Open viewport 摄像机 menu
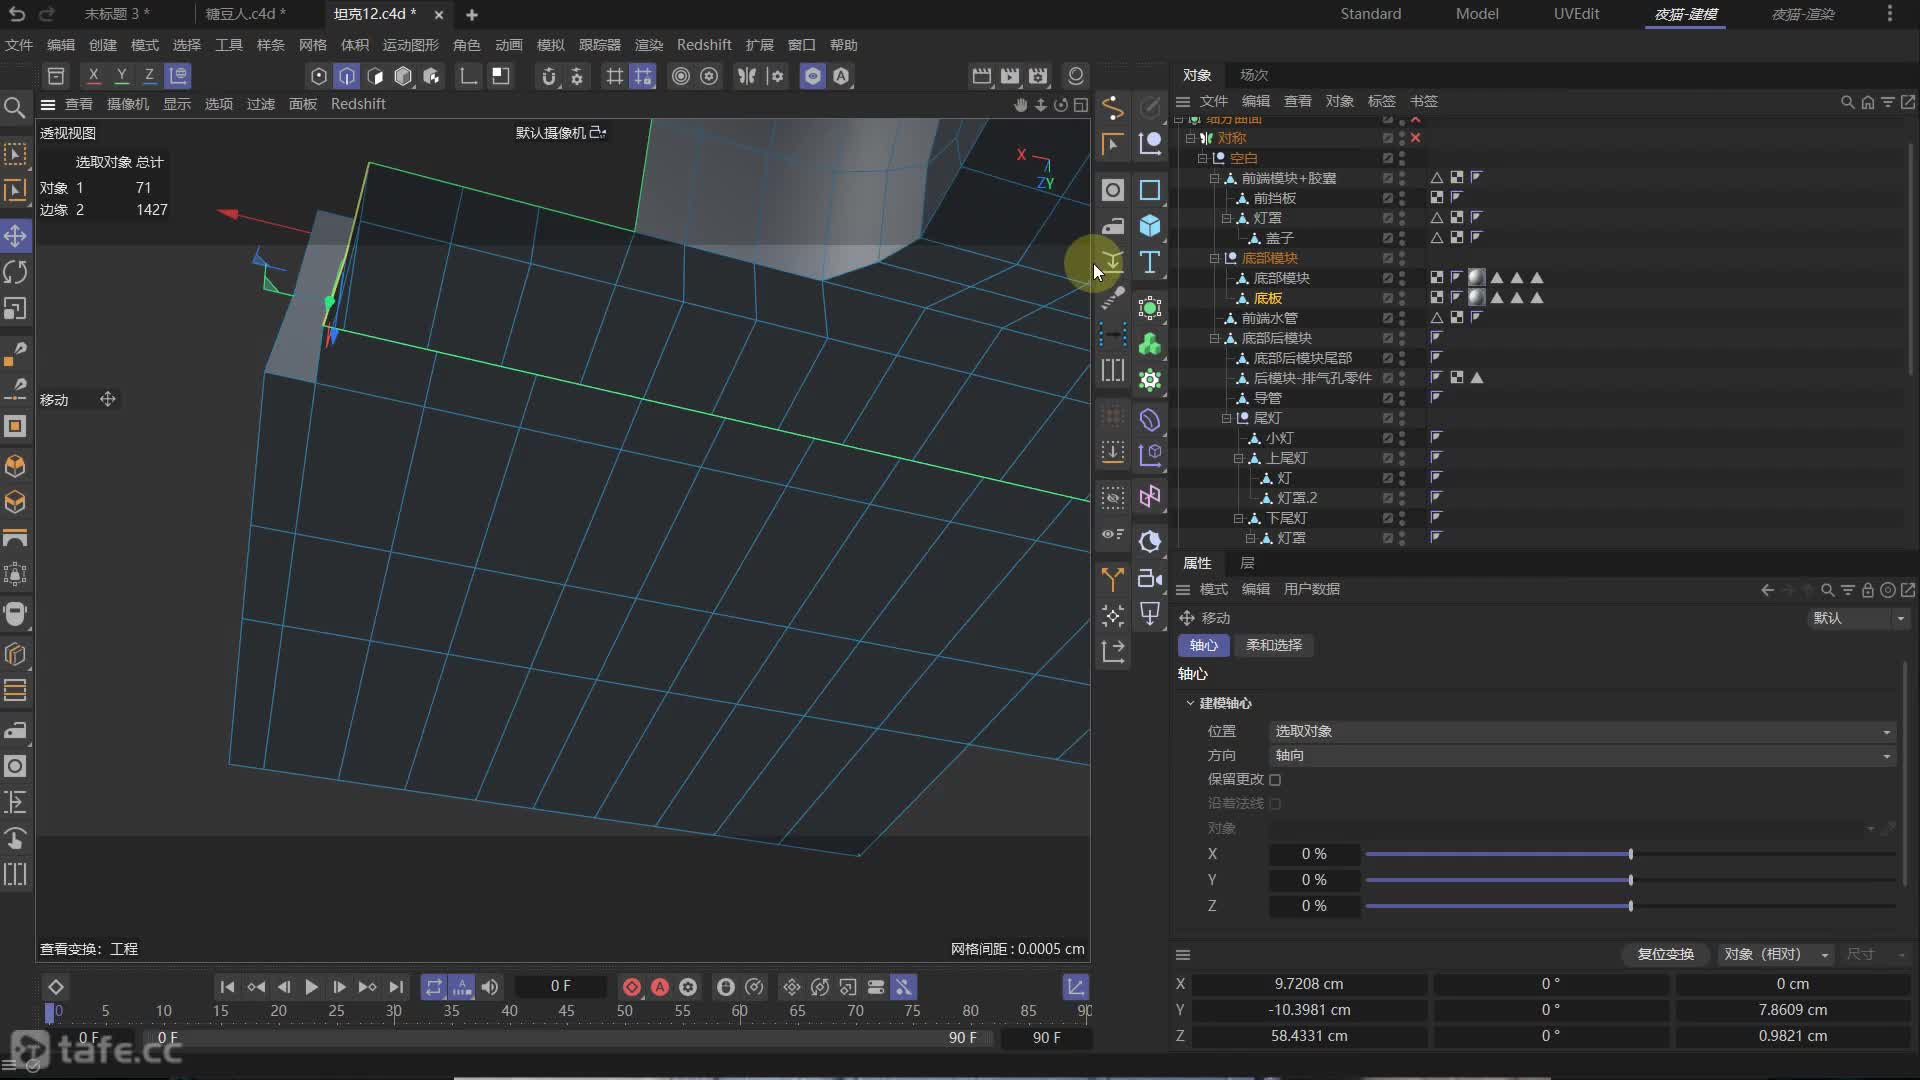 click(x=128, y=104)
